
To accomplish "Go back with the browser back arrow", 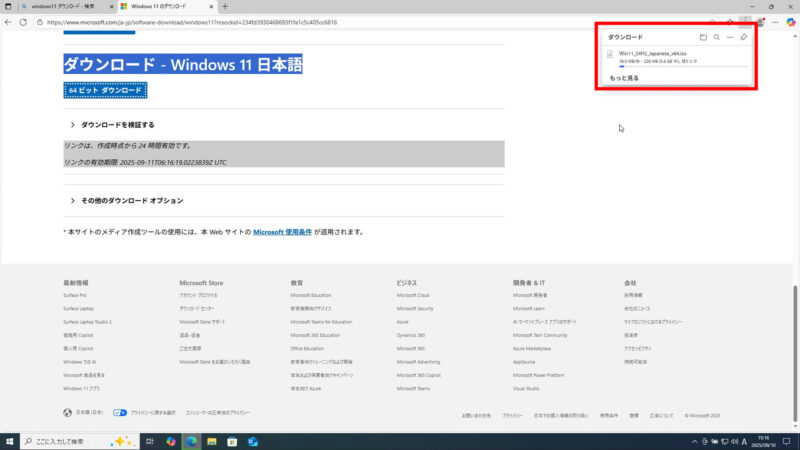I will [x=9, y=21].
